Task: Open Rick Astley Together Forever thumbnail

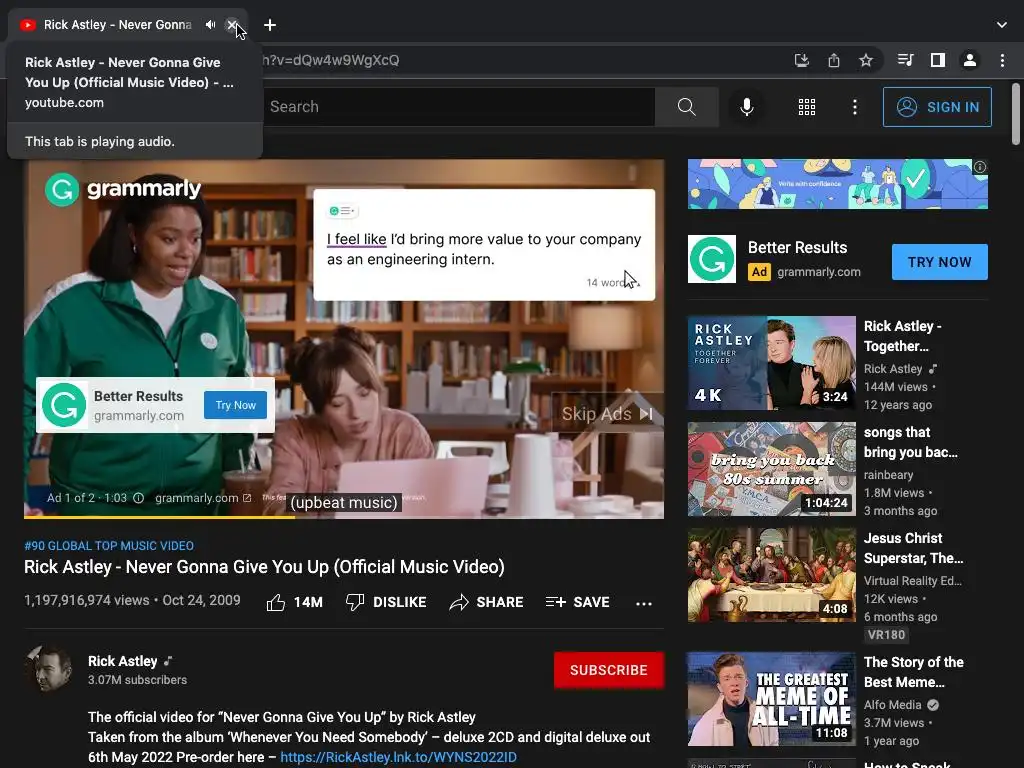Action: pos(771,363)
